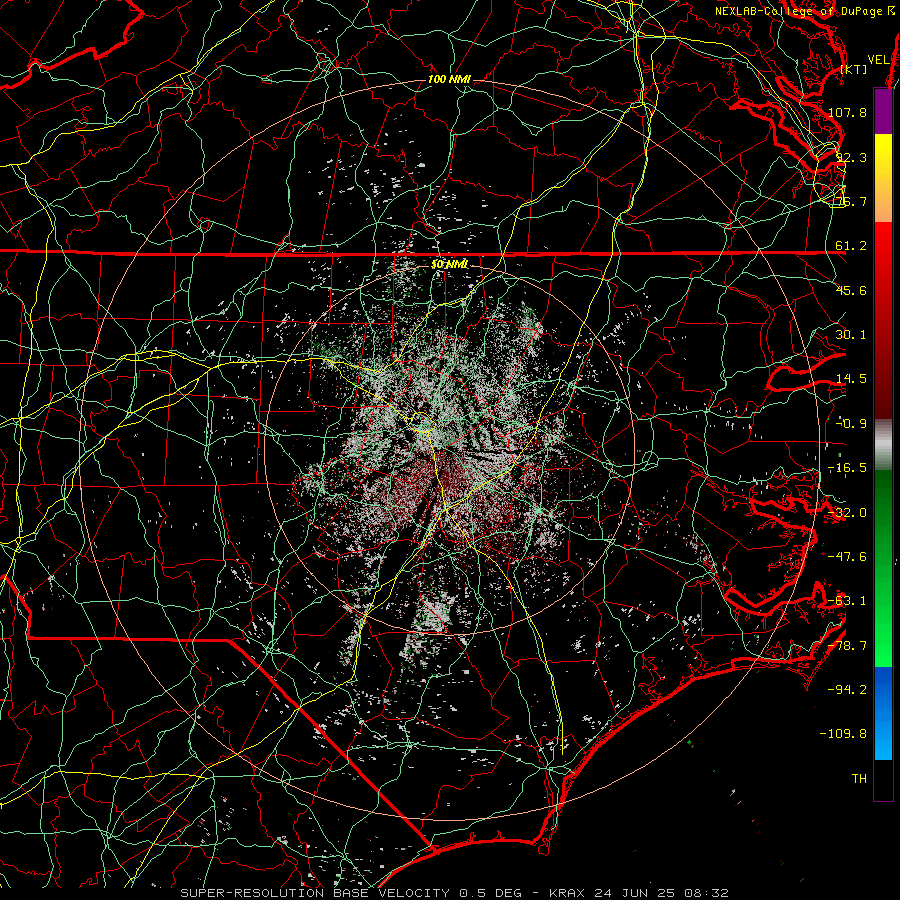This screenshot has height=900, width=900.
Task: Click the Super-Resolution Base Velocity caption
Action: coord(455,893)
